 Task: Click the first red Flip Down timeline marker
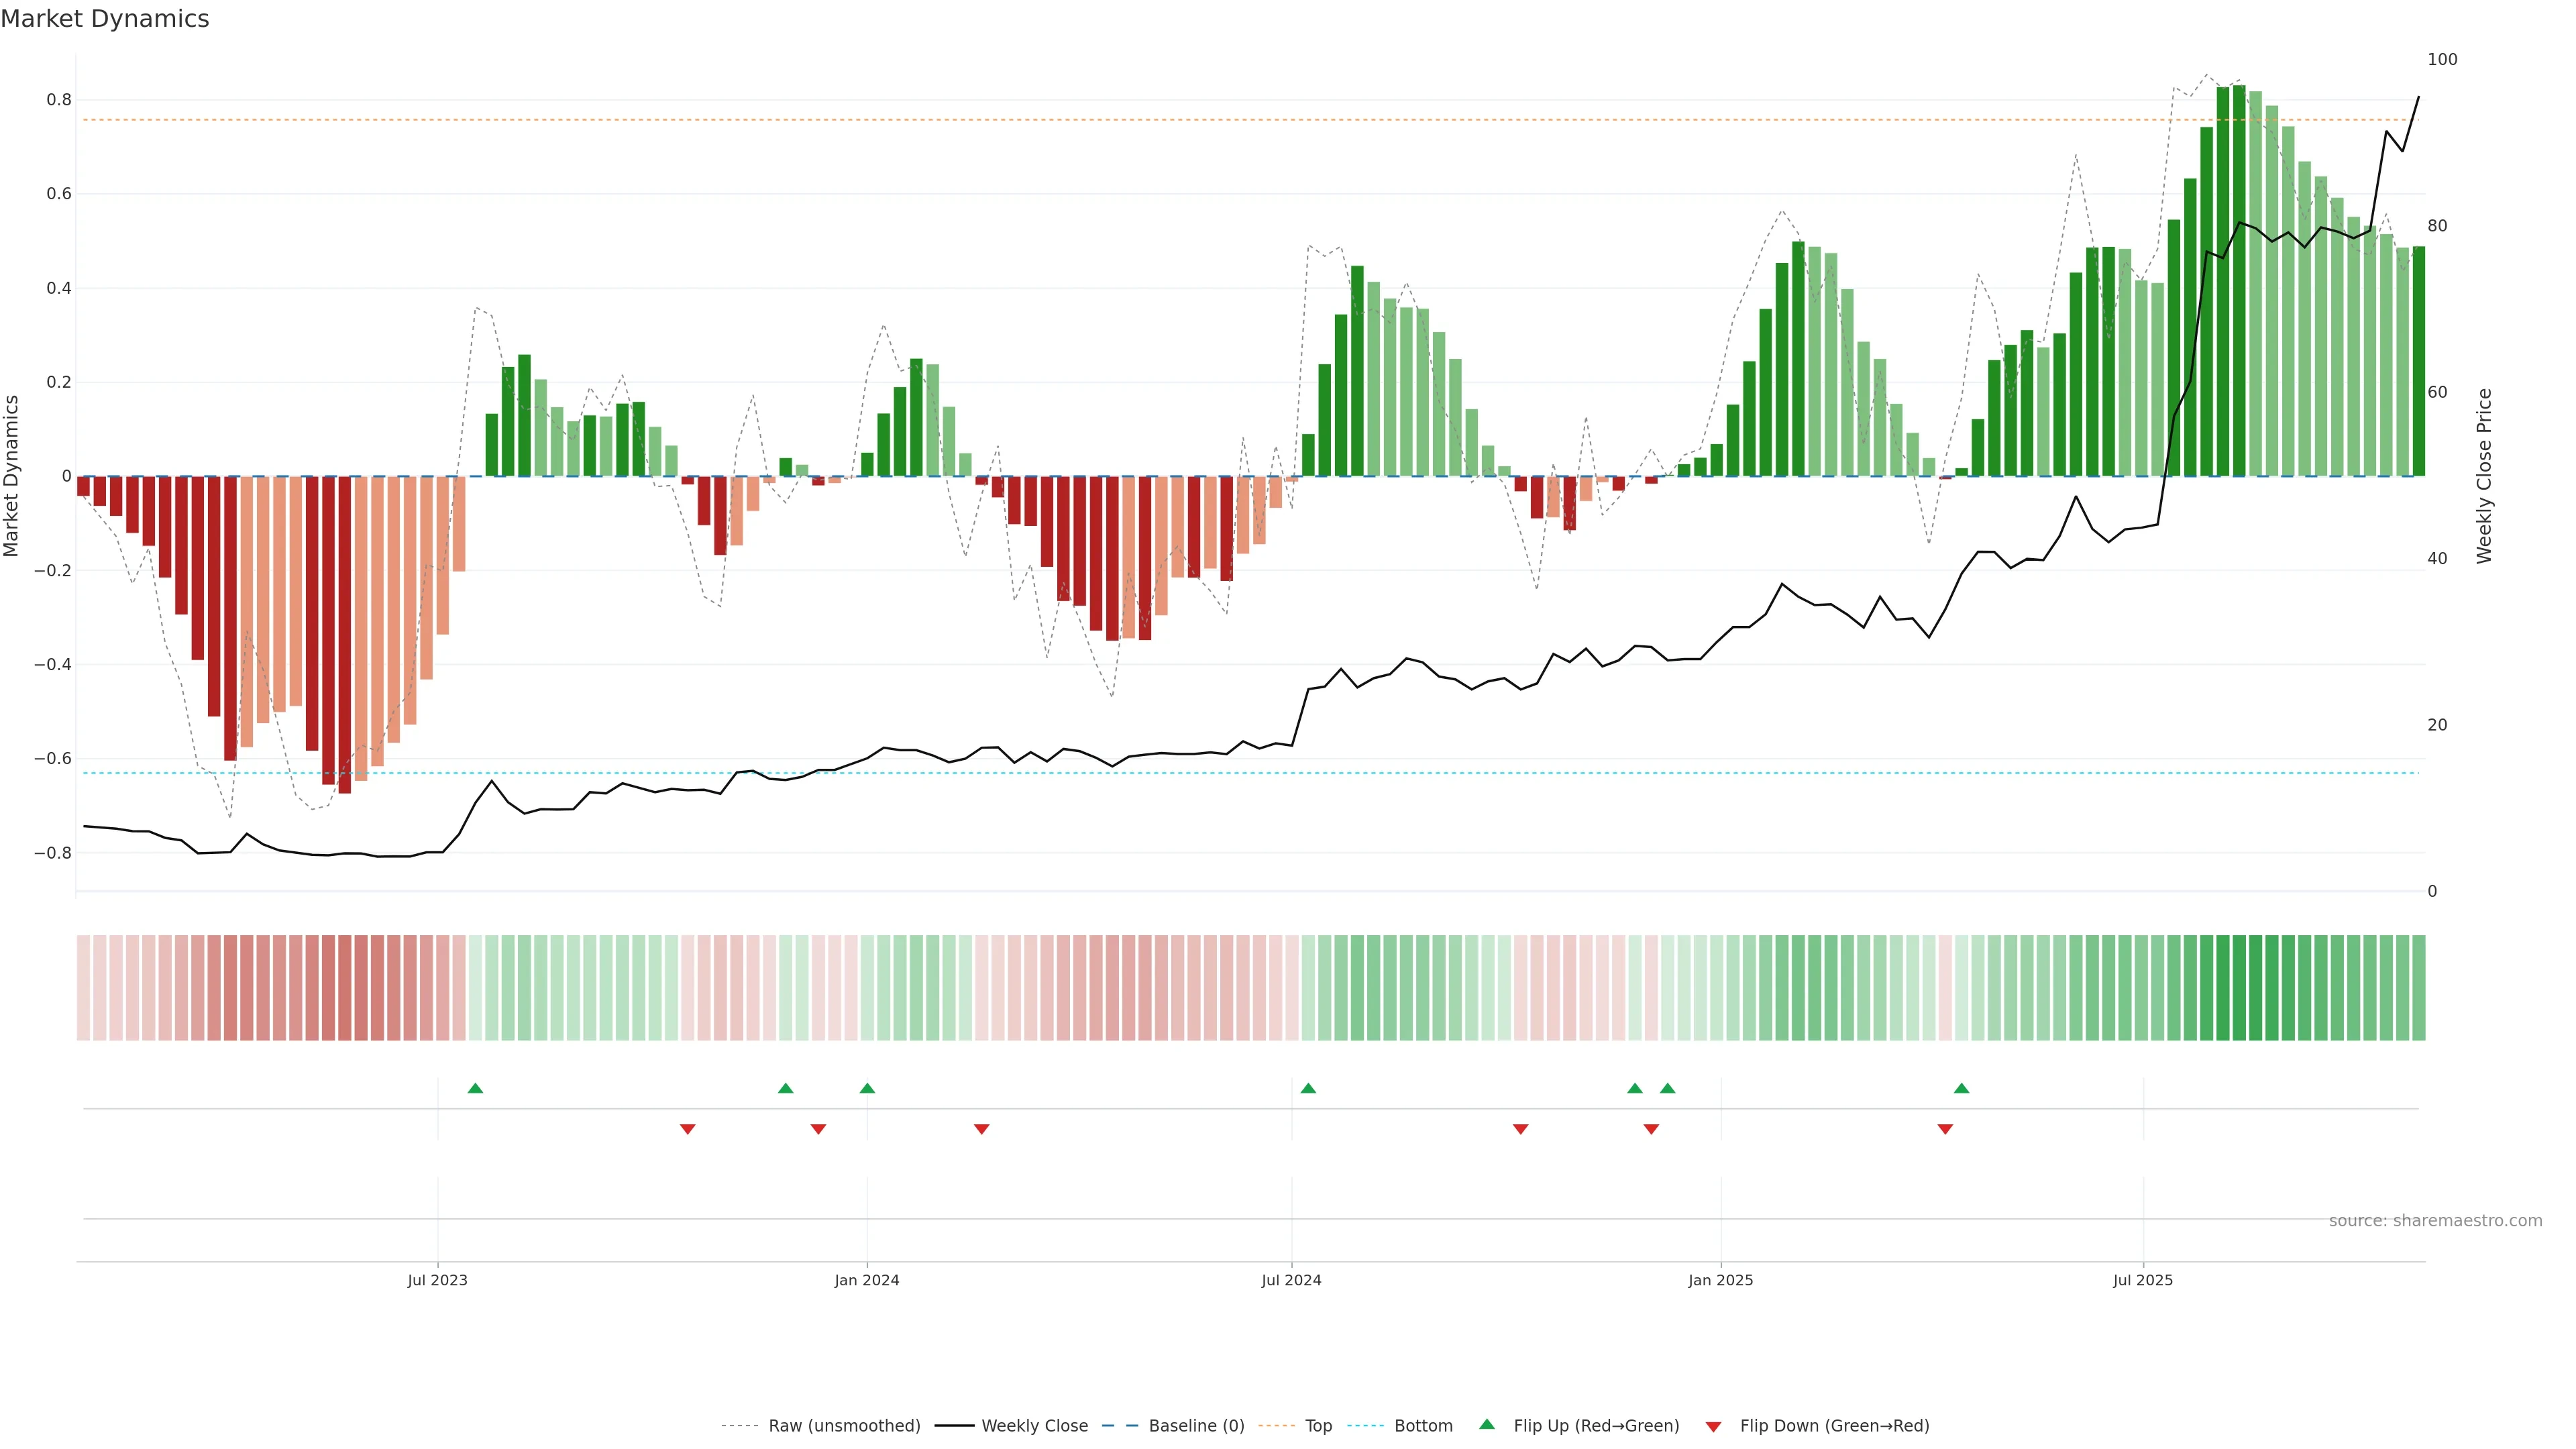(687, 1129)
